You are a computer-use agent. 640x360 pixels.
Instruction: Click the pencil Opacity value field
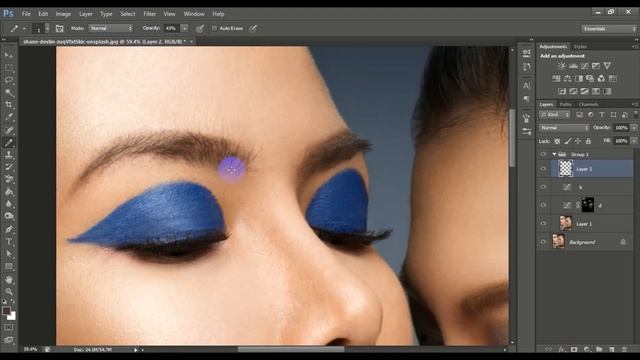tap(172, 28)
